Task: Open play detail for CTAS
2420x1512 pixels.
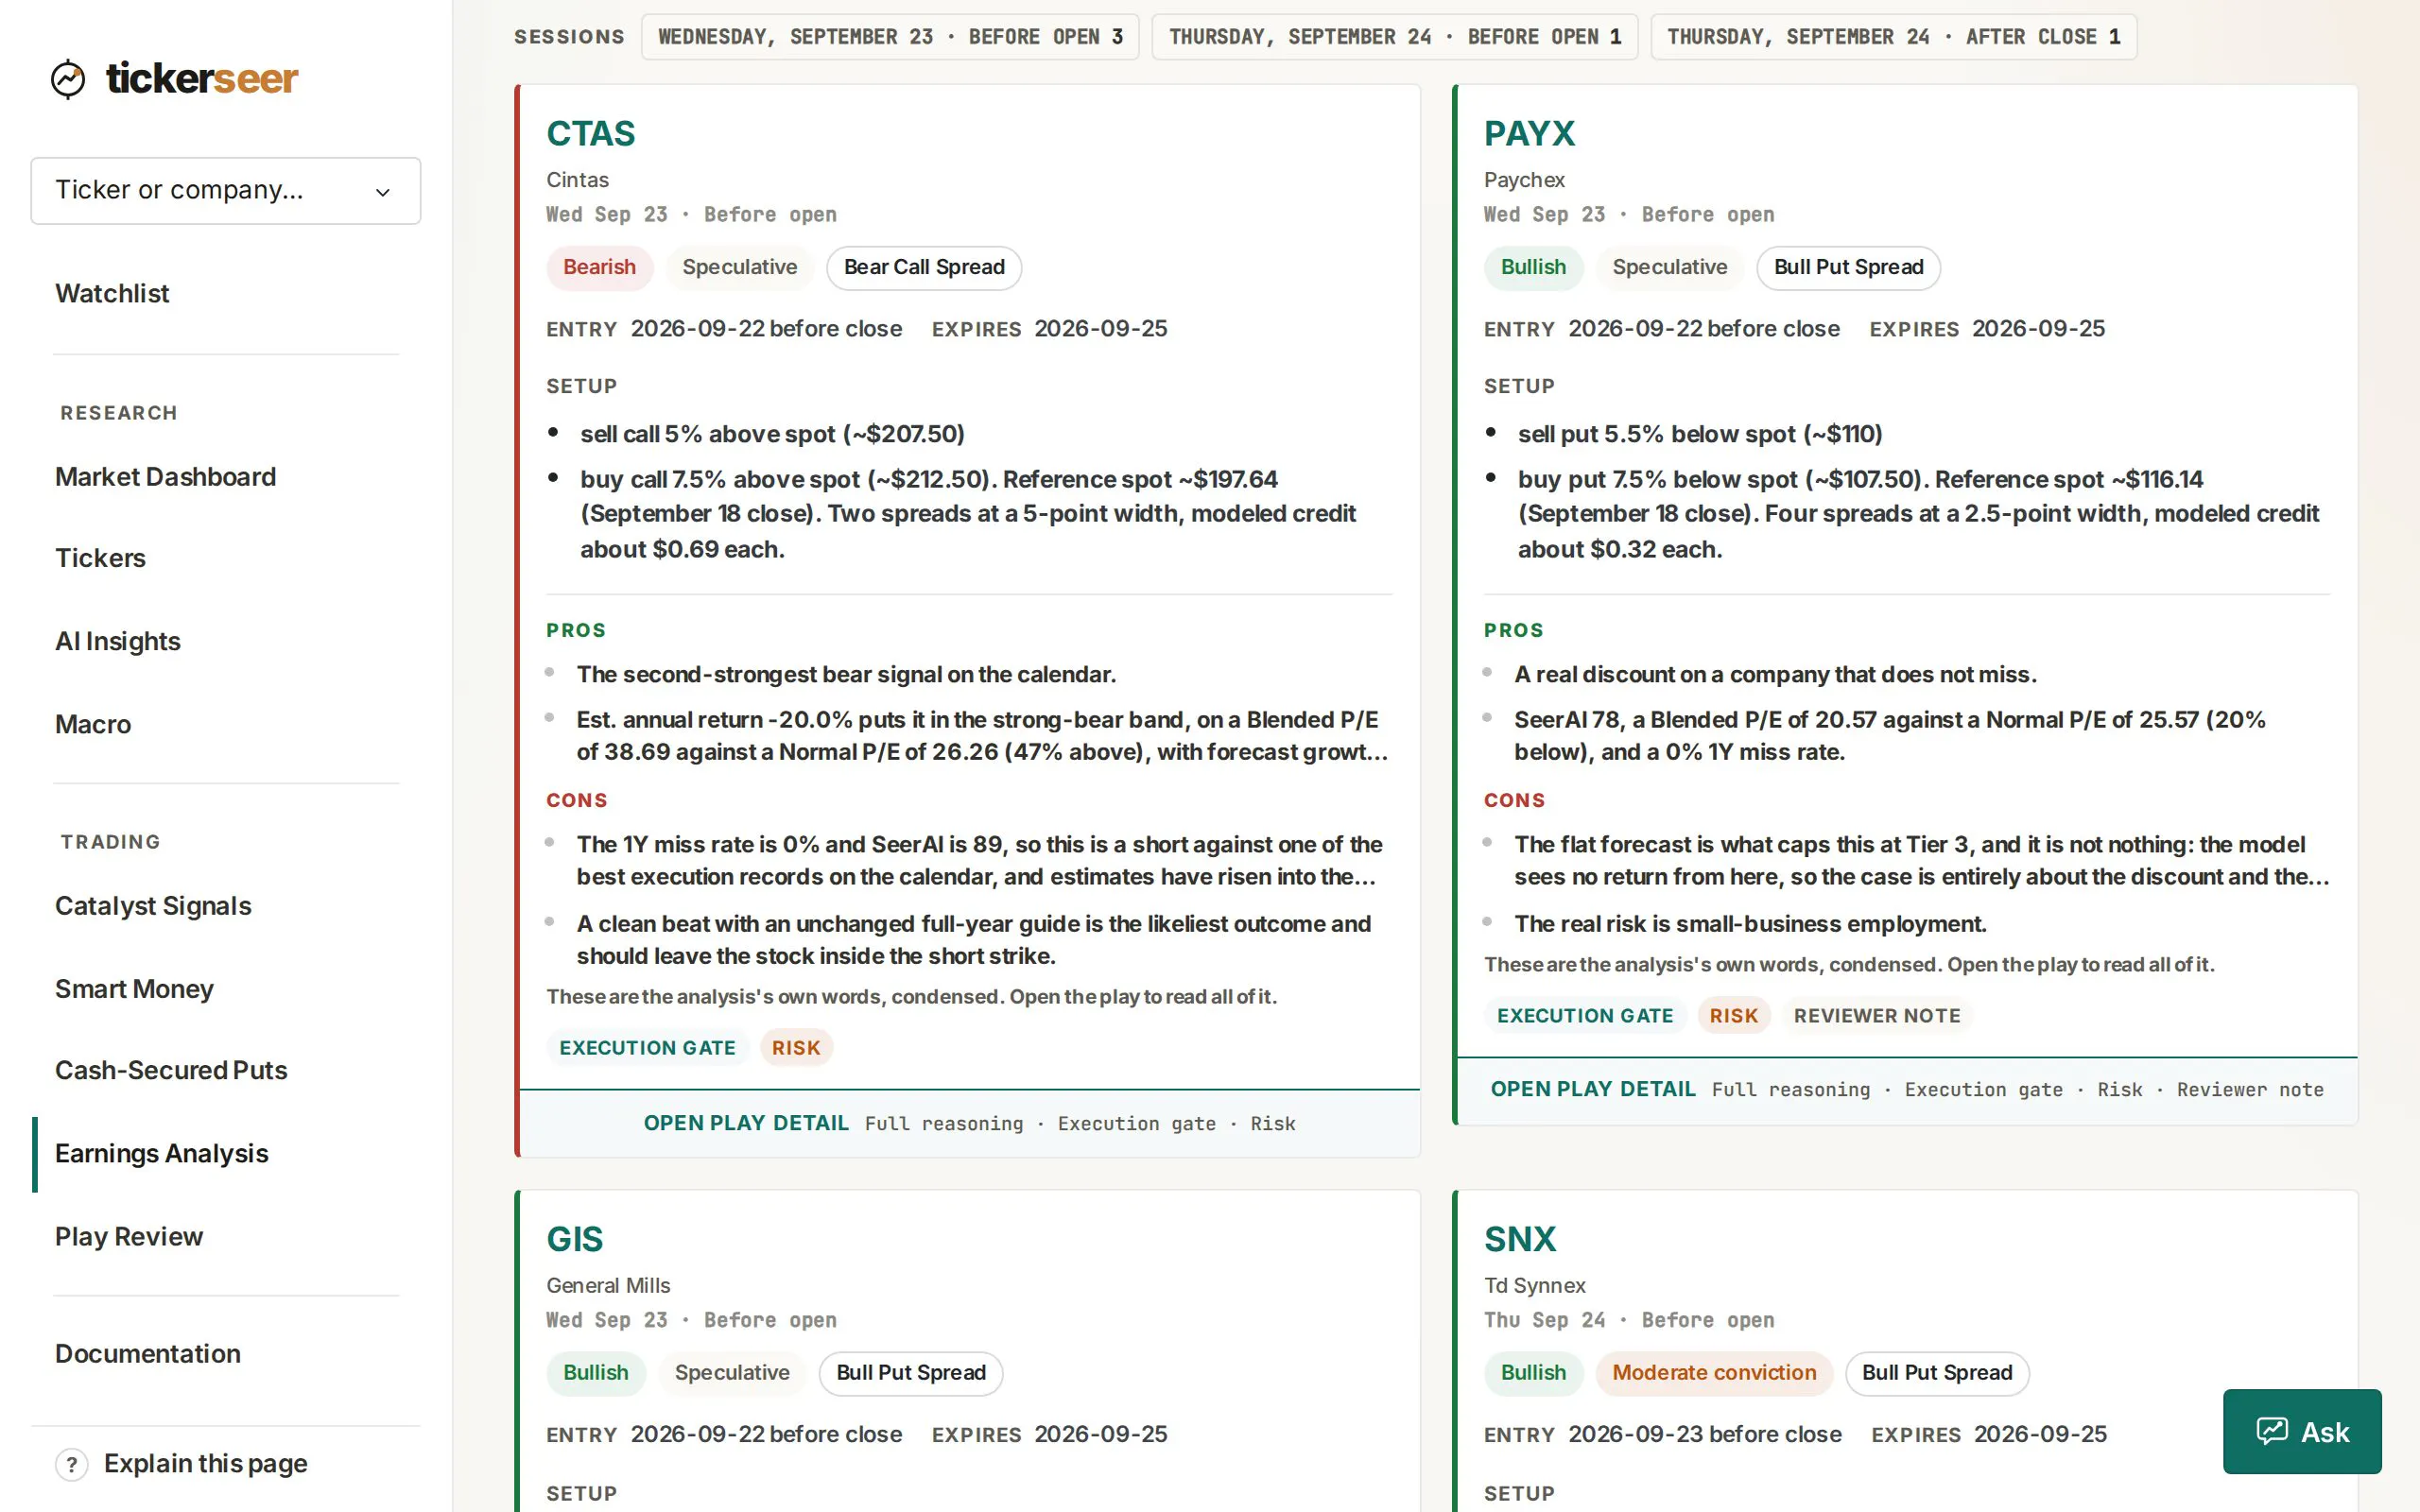Action: click(969, 1124)
